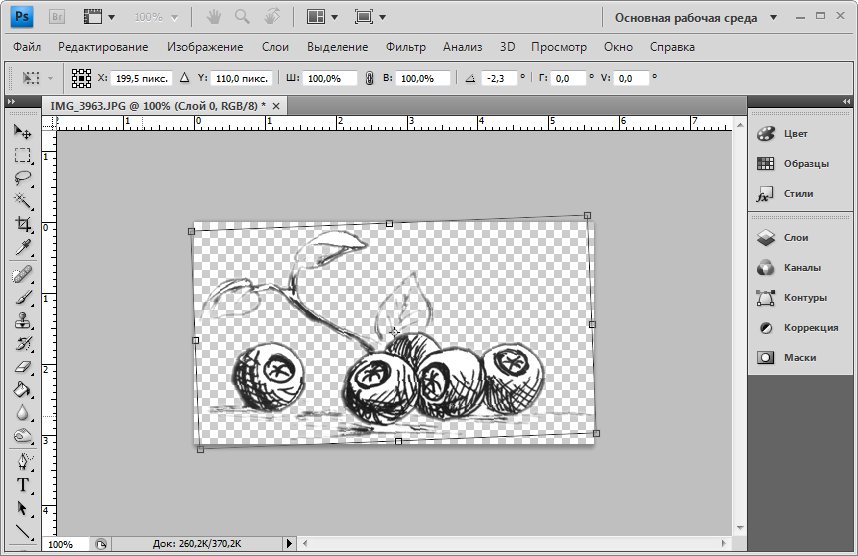
Task: Select the Move tool
Action: click(x=22, y=131)
